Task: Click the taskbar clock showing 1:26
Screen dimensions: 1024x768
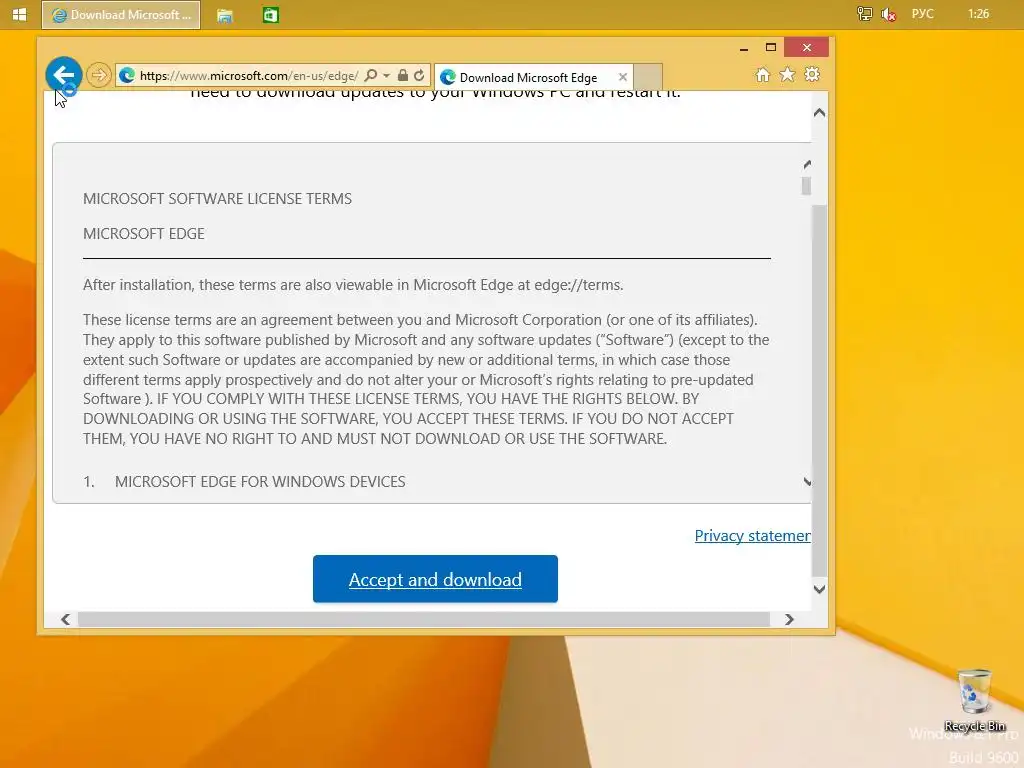Action: (978, 14)
